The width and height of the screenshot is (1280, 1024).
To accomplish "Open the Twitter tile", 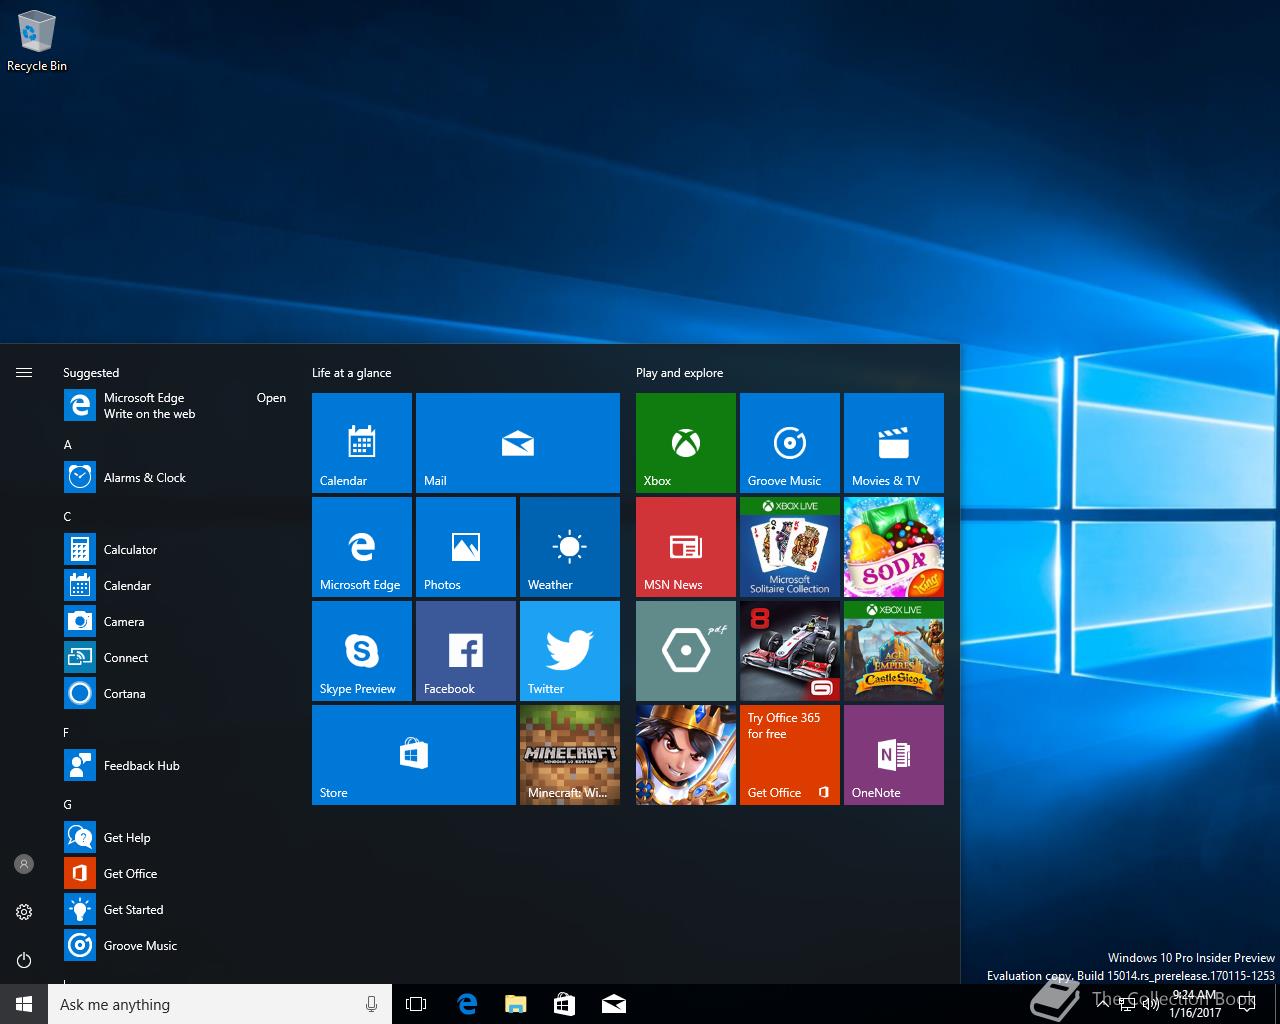I will point(570,651).
